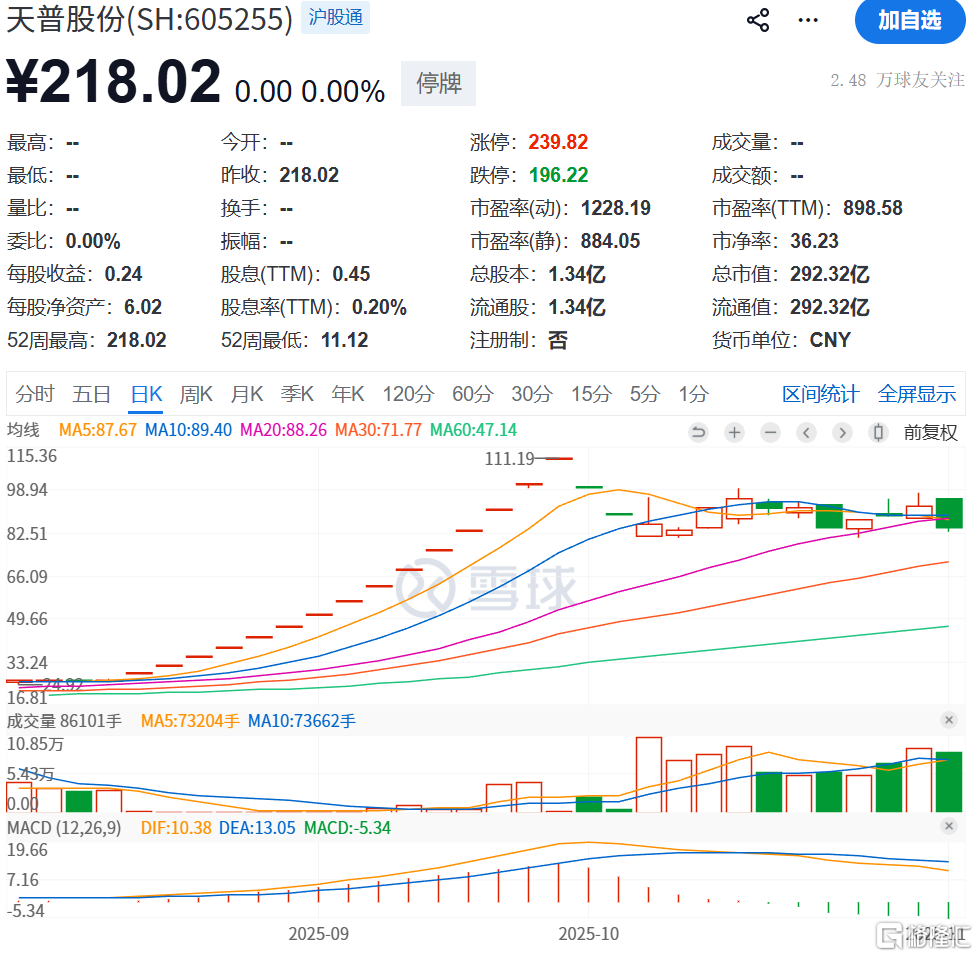
Task: Select the 年K tab
Action: (348, 394)
